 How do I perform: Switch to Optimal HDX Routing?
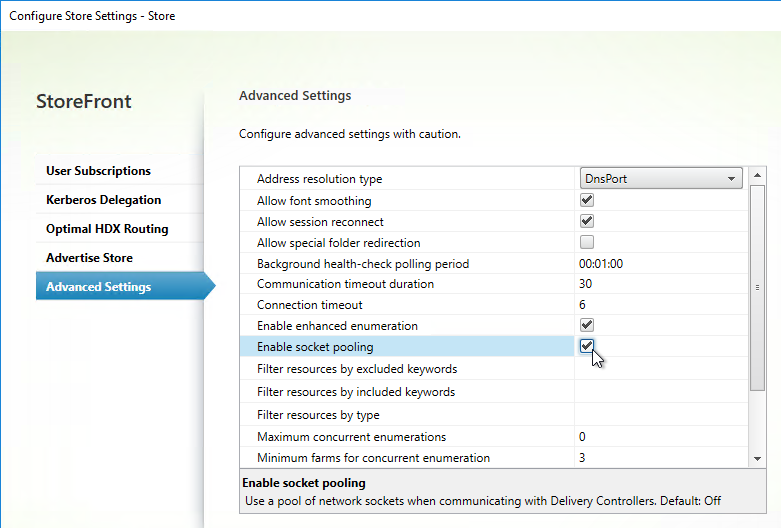pyautogui.click(x=120, y=229)
